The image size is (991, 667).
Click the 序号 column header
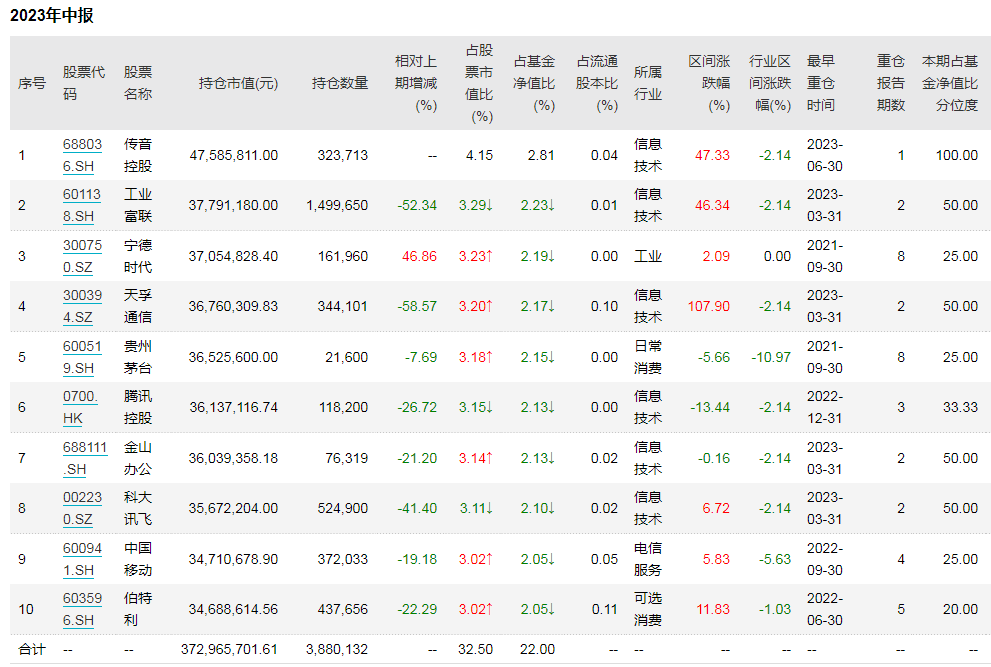[32, 83]
